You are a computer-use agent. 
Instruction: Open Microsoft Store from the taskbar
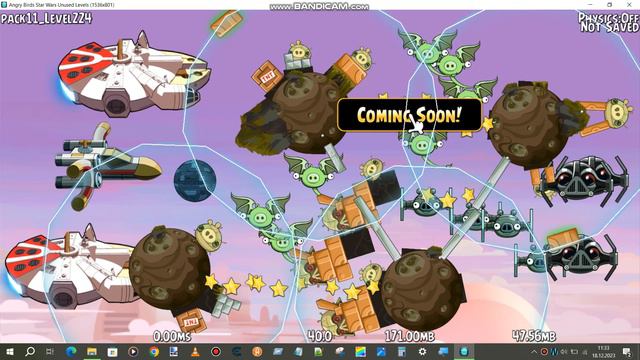click(x=112, y=351)
